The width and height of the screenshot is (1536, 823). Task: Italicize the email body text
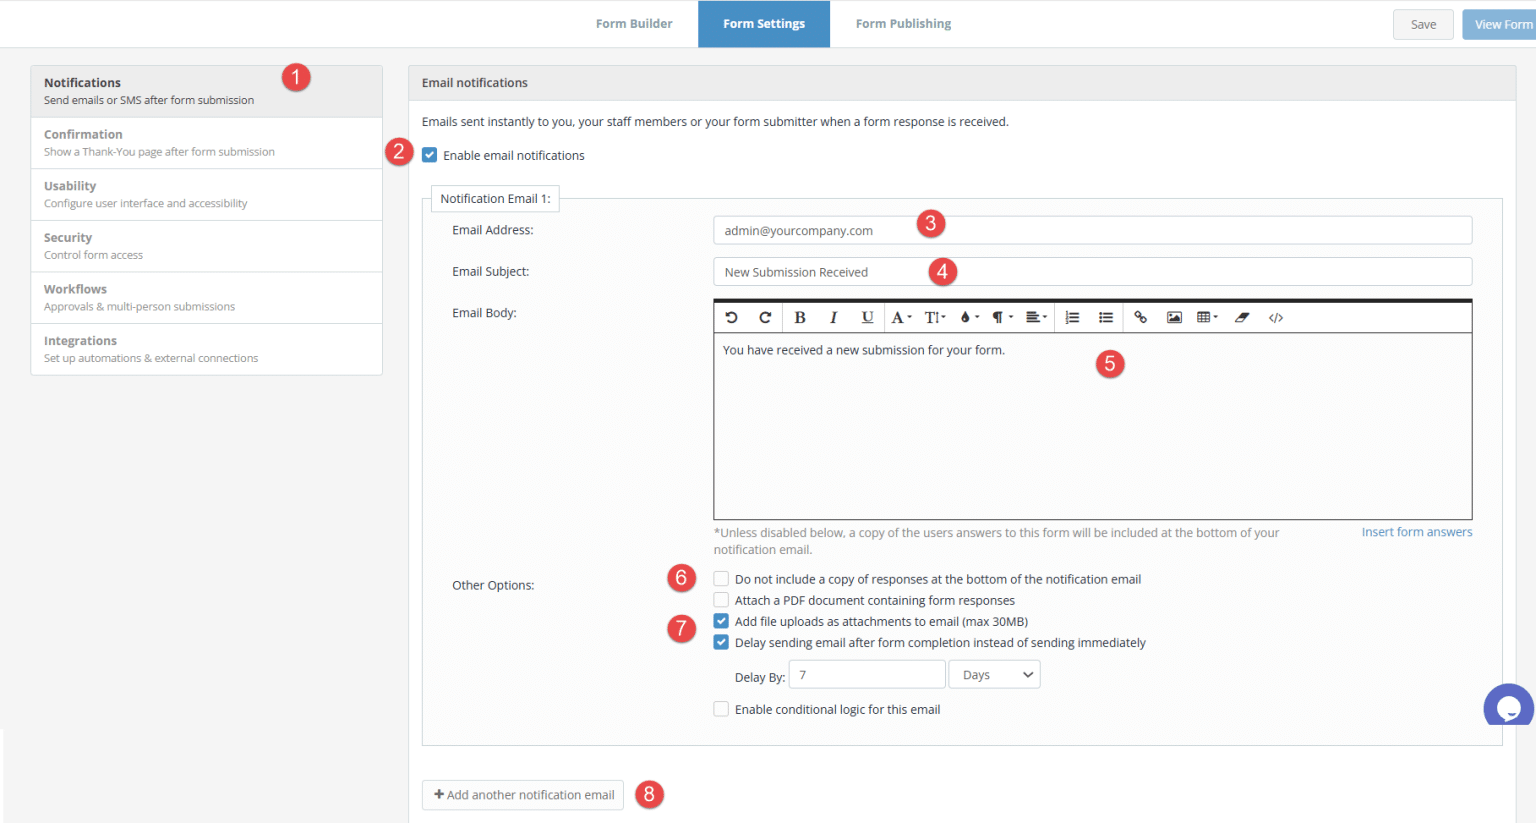pyautogui.click(x=834, y=317)
